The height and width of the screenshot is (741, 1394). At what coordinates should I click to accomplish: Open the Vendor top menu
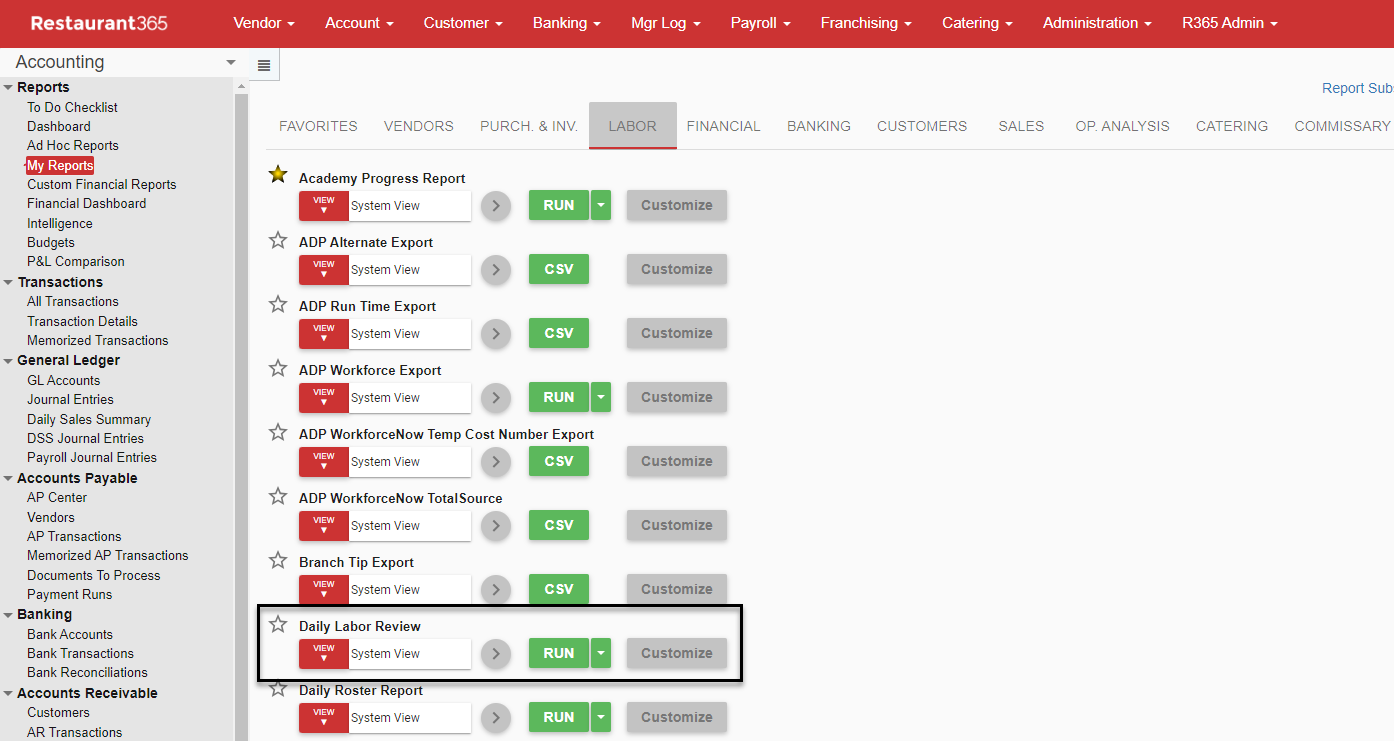[264, 23]
